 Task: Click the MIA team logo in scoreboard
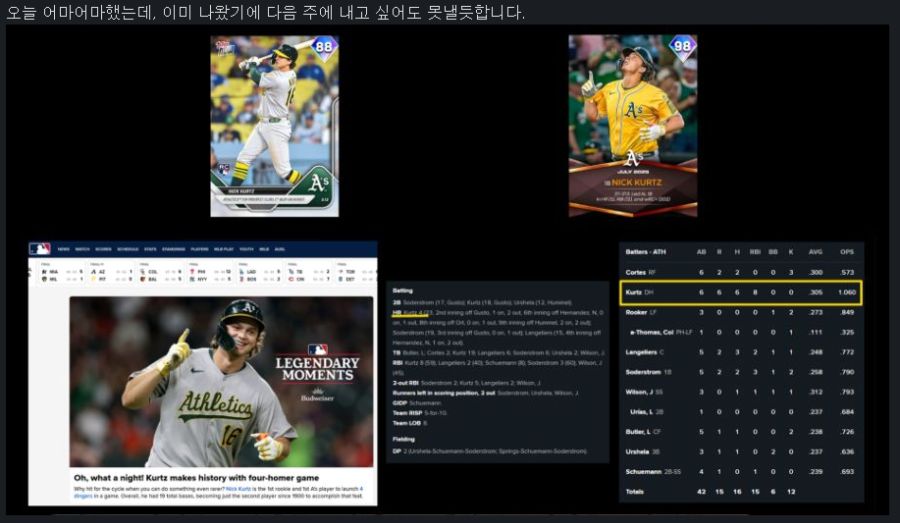(x=44, y=272)
